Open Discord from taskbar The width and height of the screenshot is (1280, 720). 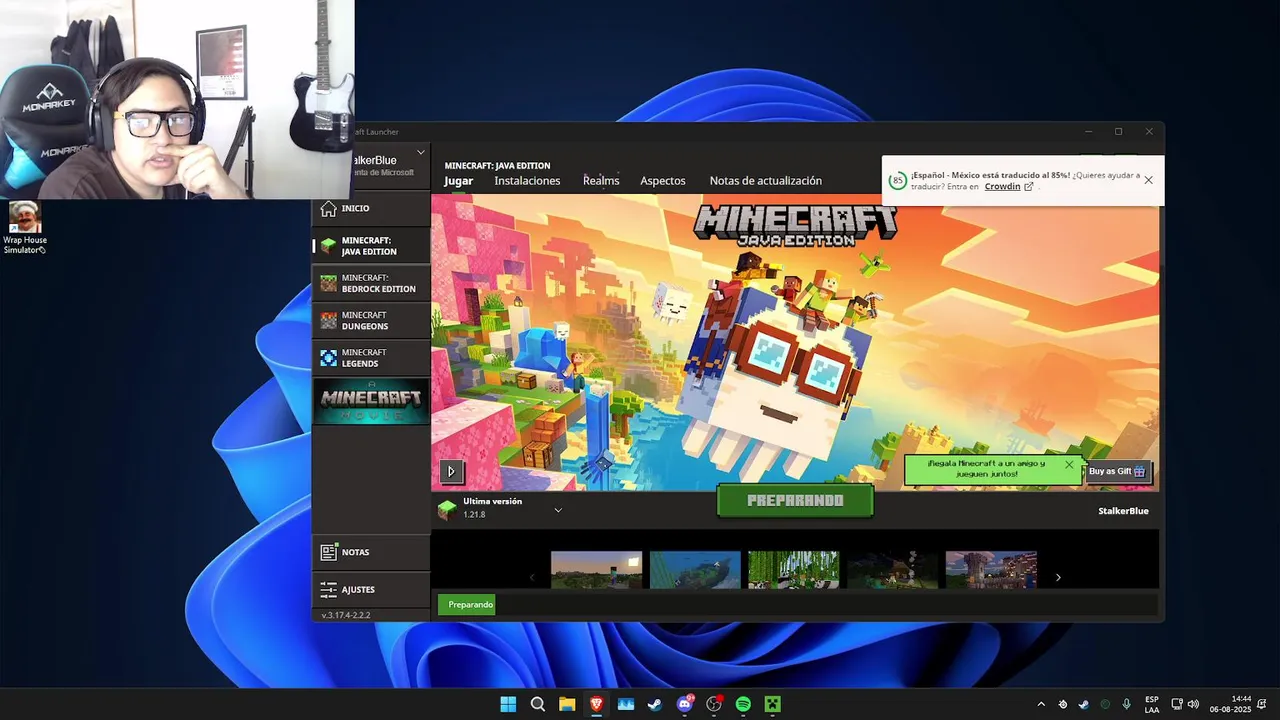[684, 704]
